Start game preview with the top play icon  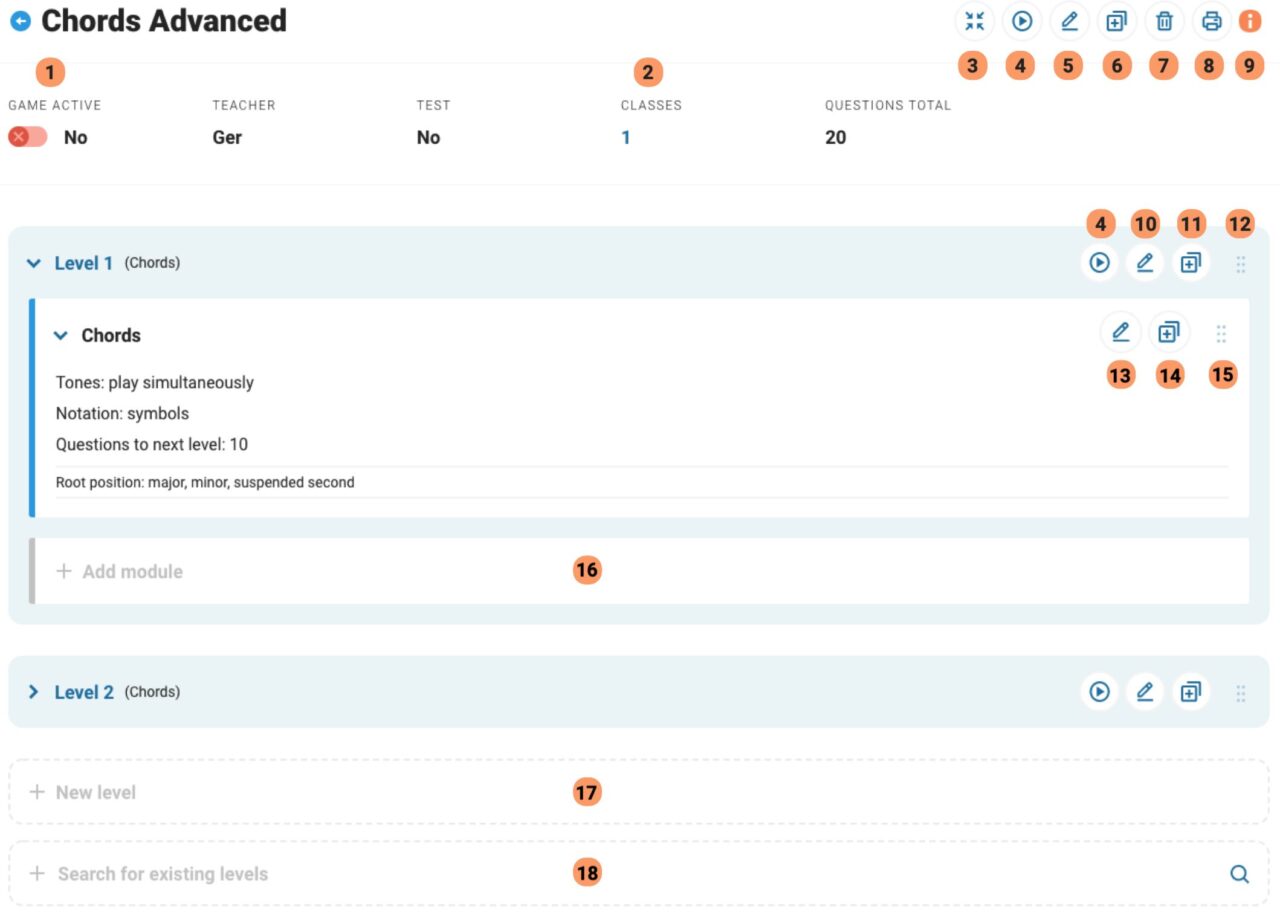[x=1021, y=21]
